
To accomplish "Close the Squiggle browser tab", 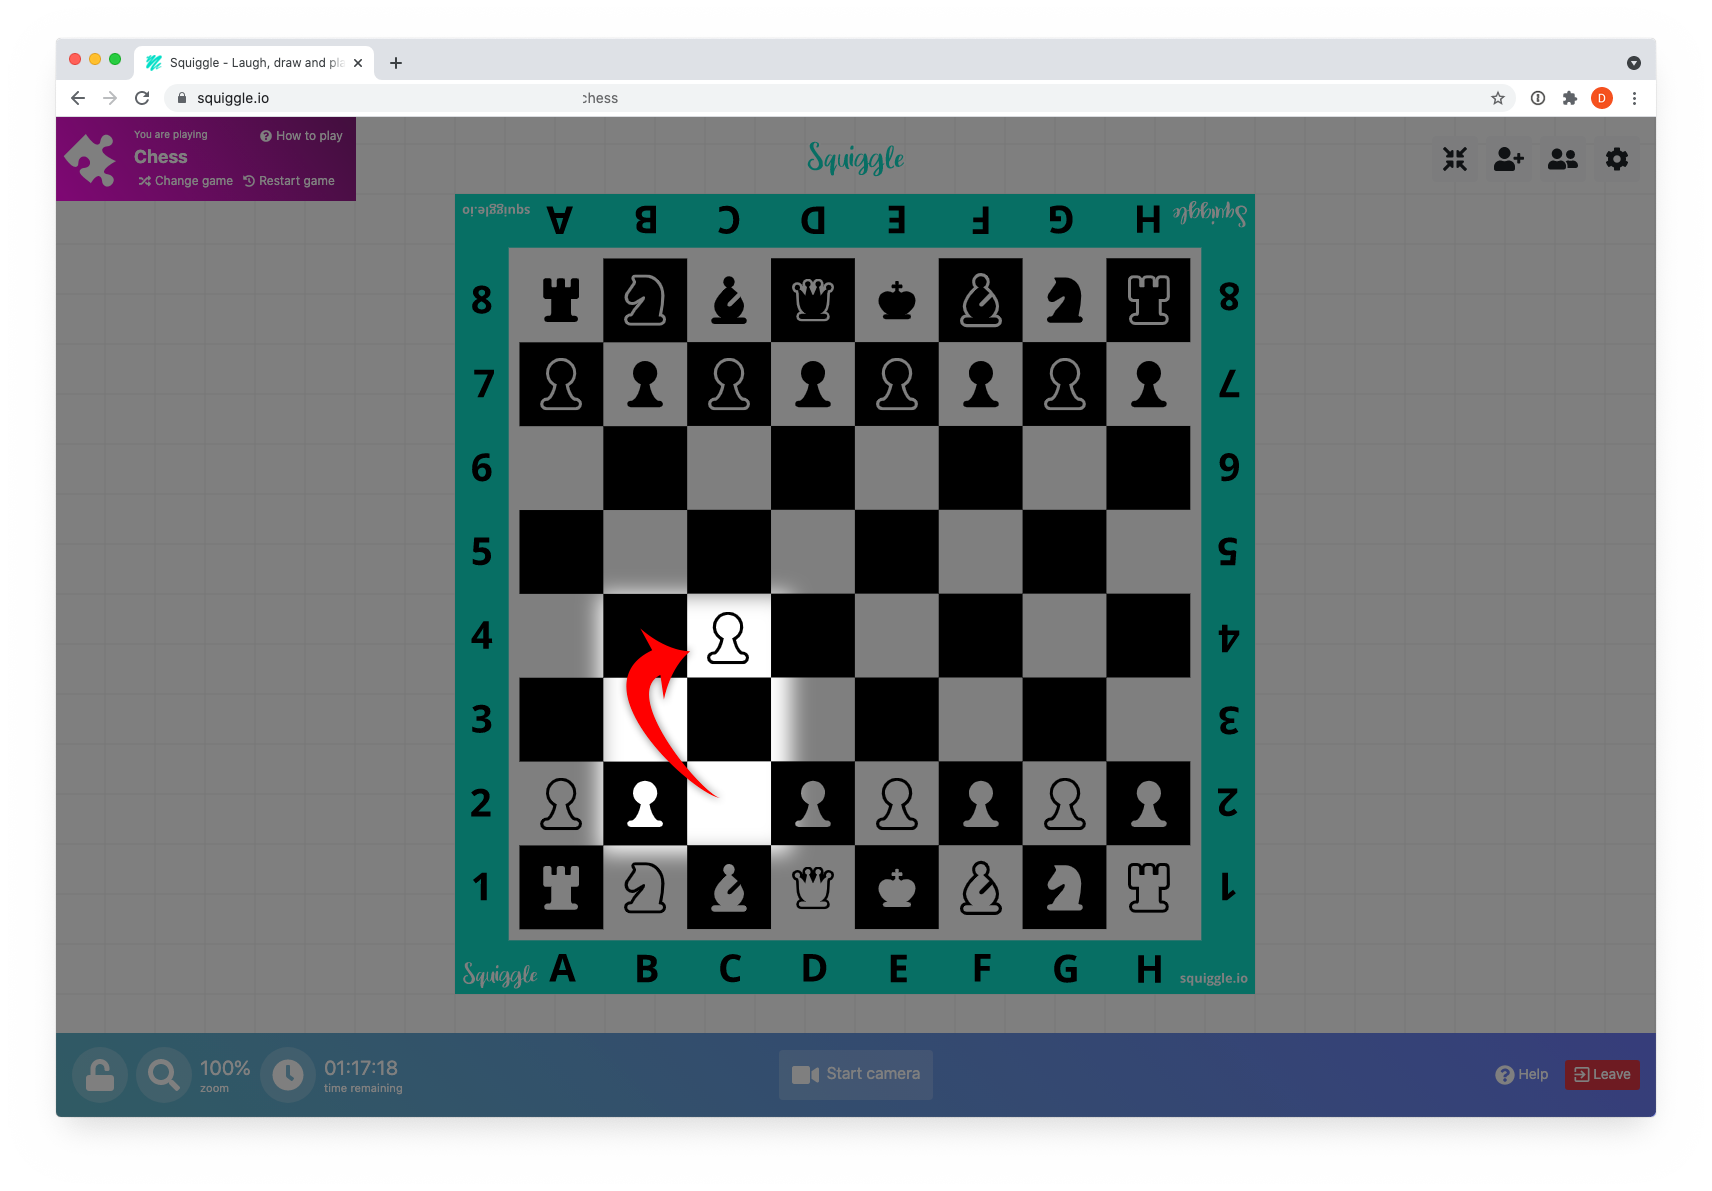I will [x=358, y=63].
